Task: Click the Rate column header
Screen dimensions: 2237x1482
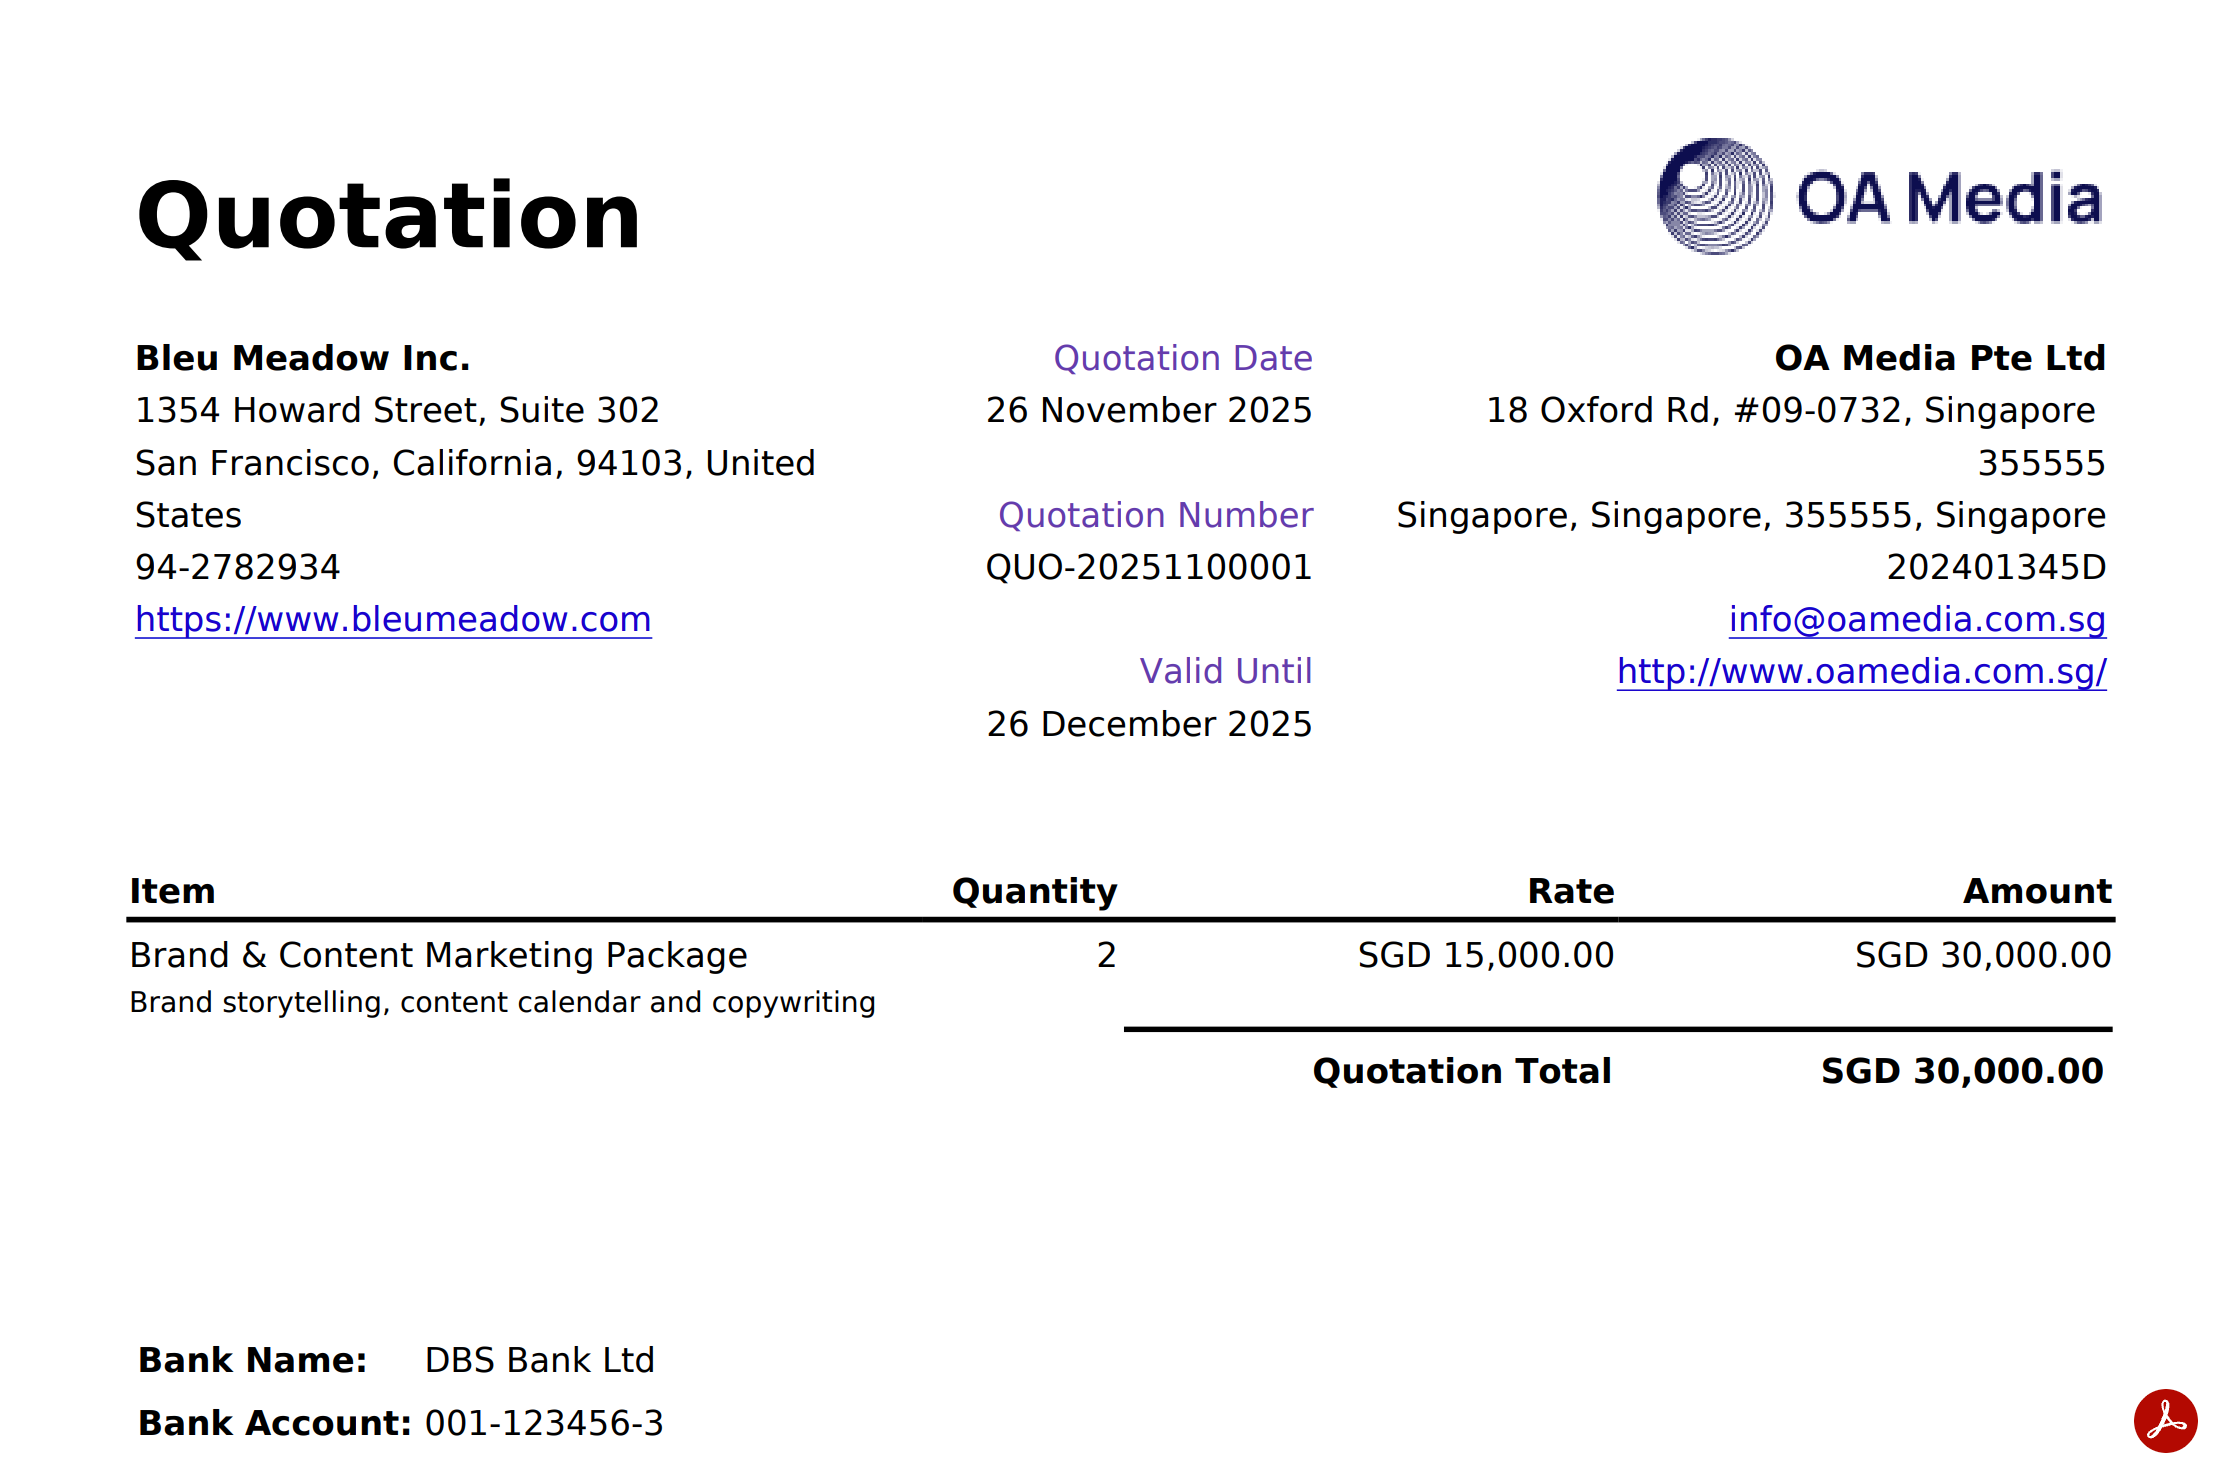Action: (x=1570, y=891)
